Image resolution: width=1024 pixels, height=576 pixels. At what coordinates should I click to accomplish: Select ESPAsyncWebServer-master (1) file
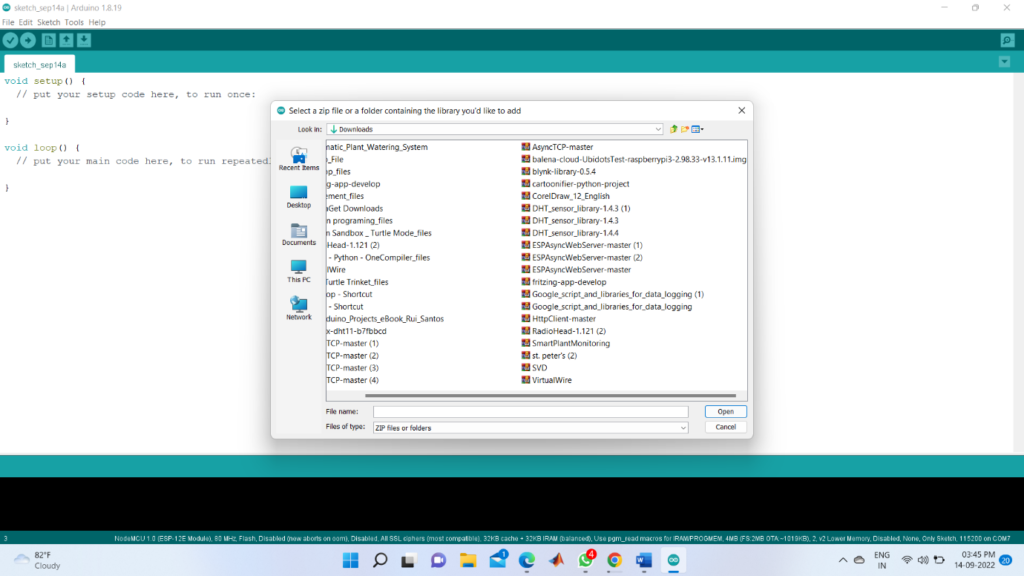tap(582, 245)
